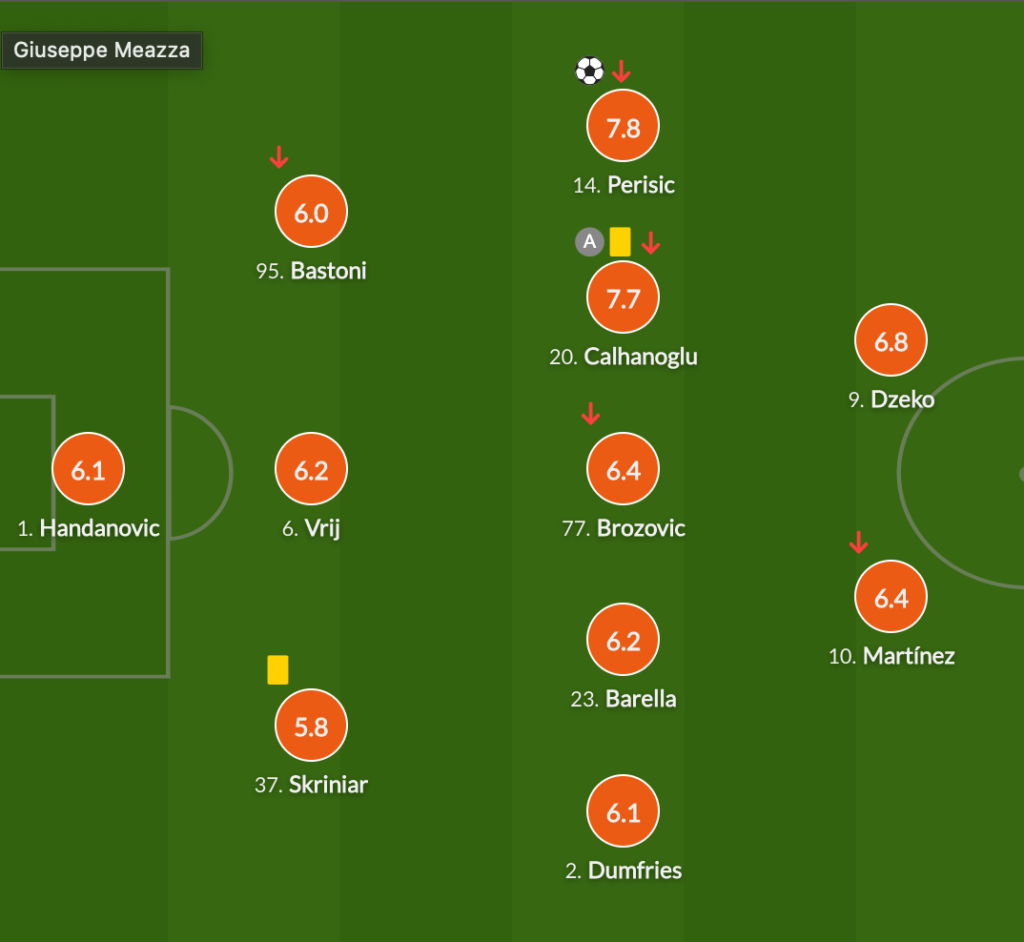1024x942 pixels.
Task: Click the player name Vrij
Action: click(323, 528)
